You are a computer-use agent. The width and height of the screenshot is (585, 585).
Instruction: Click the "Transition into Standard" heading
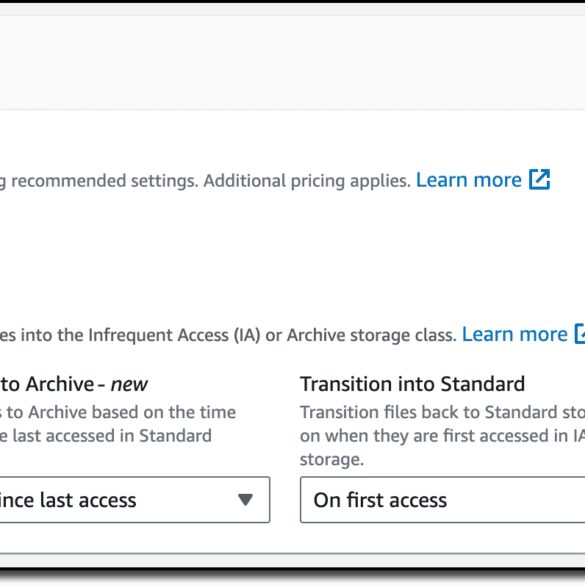pyautogui.click(x=412, y=384)
